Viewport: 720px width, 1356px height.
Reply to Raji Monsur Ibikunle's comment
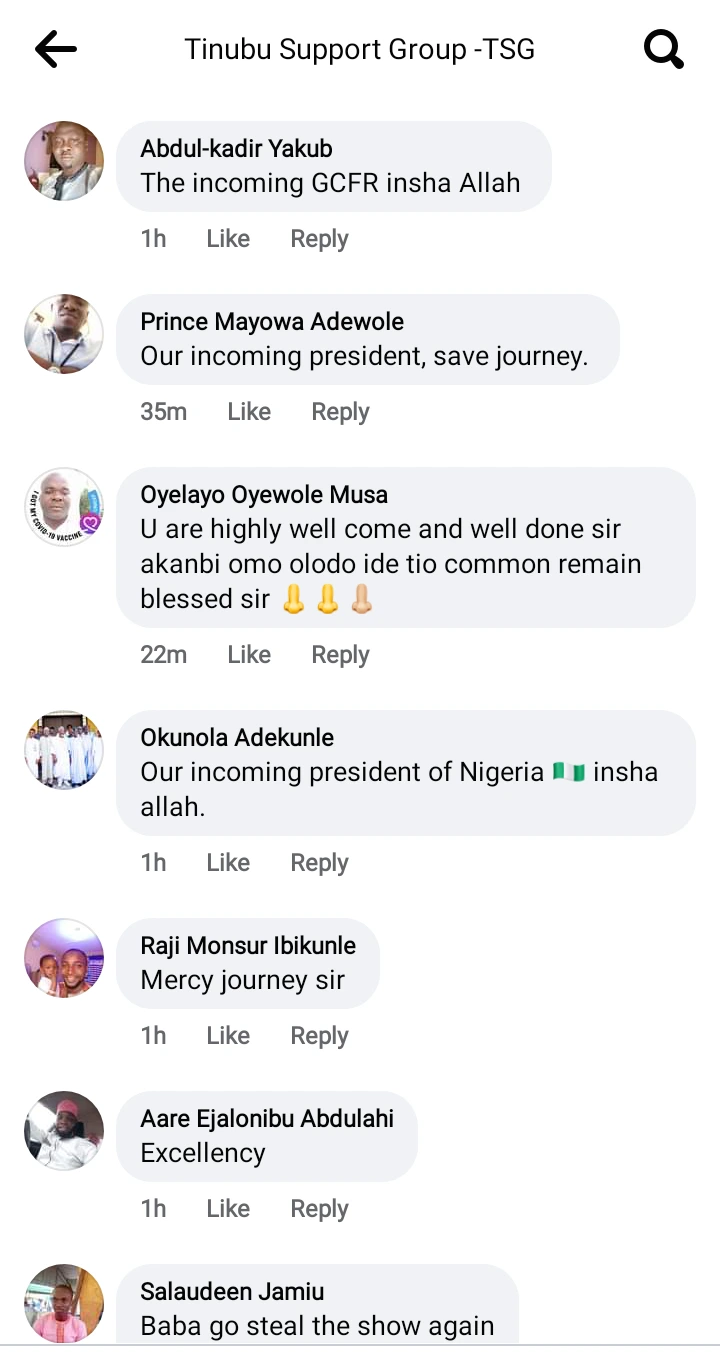click(x=319, y=1036)
